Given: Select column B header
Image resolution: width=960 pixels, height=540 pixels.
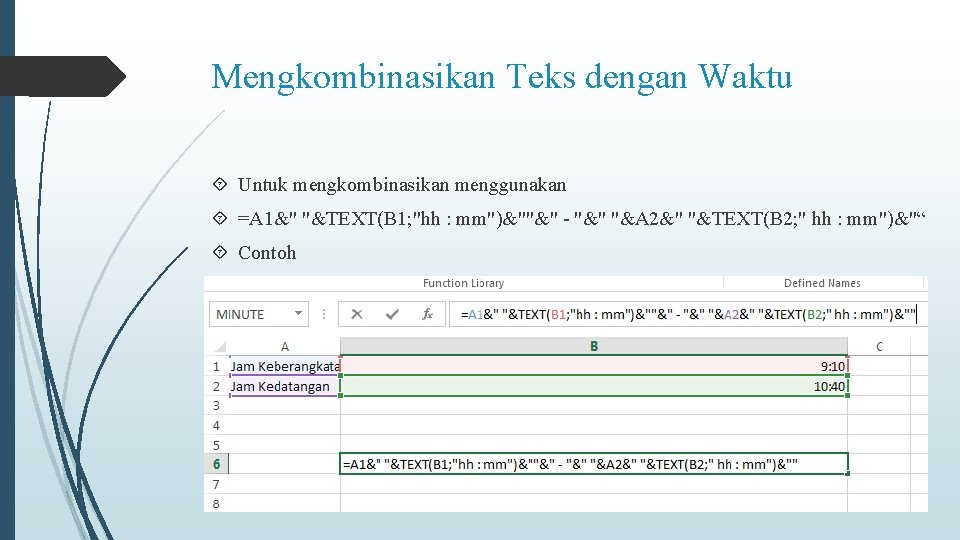Looking at the screenshot, I should click(x=594, y=347).
